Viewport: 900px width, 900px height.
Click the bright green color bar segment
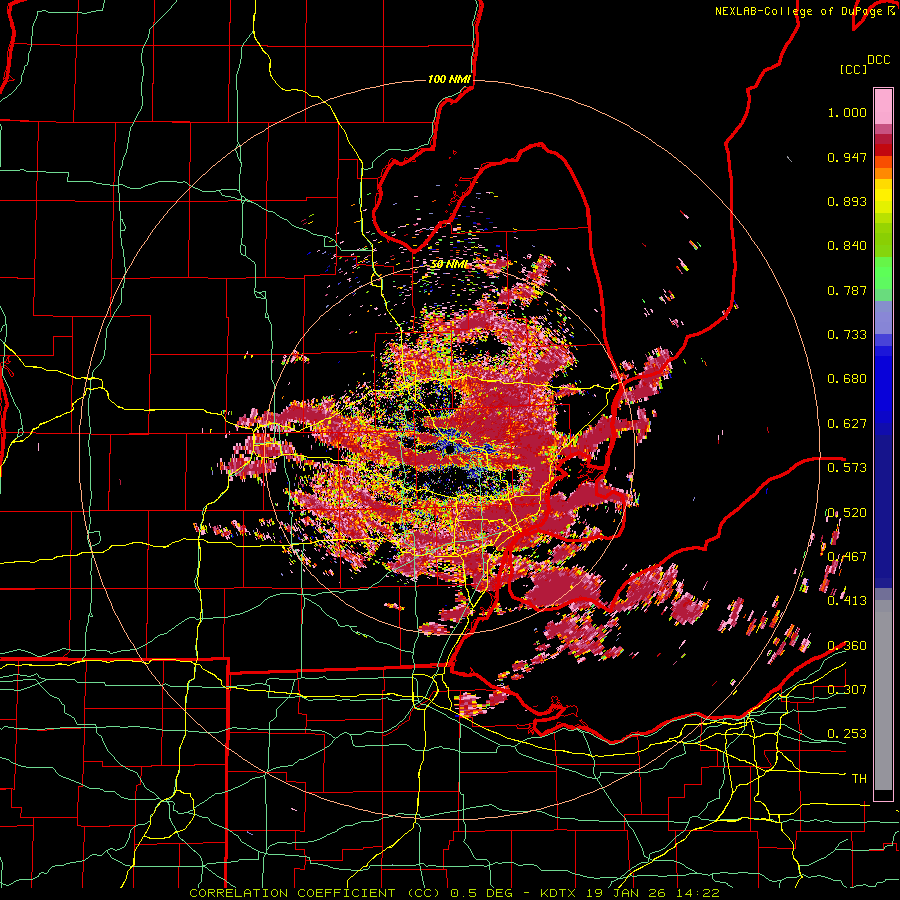coord(883,273)
